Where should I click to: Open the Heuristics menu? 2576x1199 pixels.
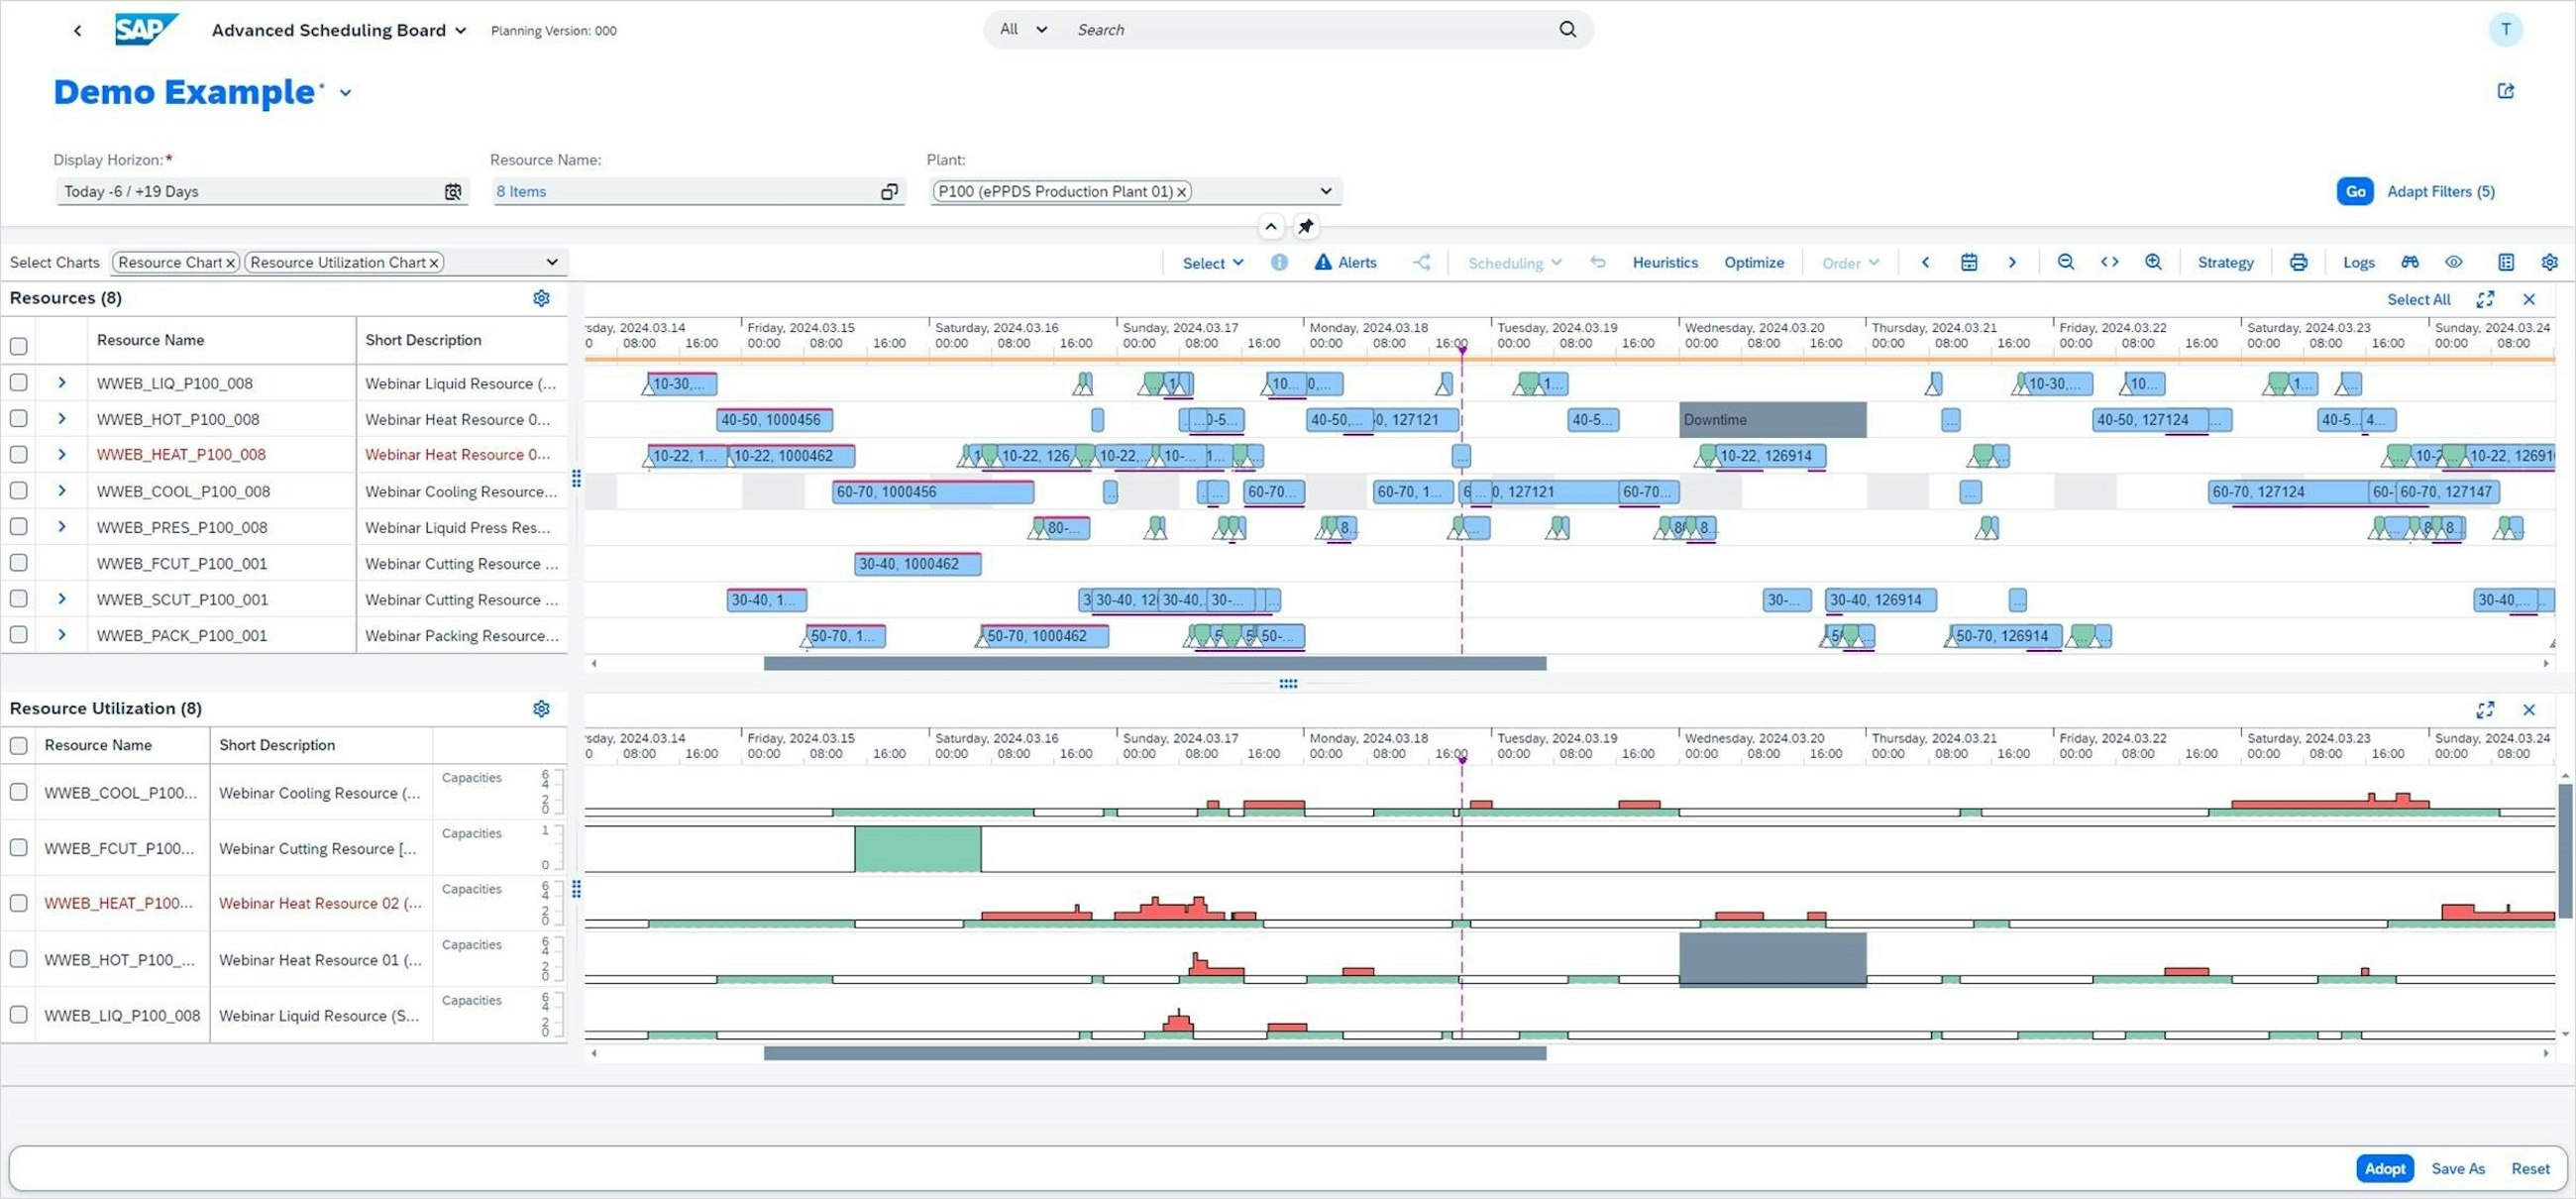(1664, 262)
